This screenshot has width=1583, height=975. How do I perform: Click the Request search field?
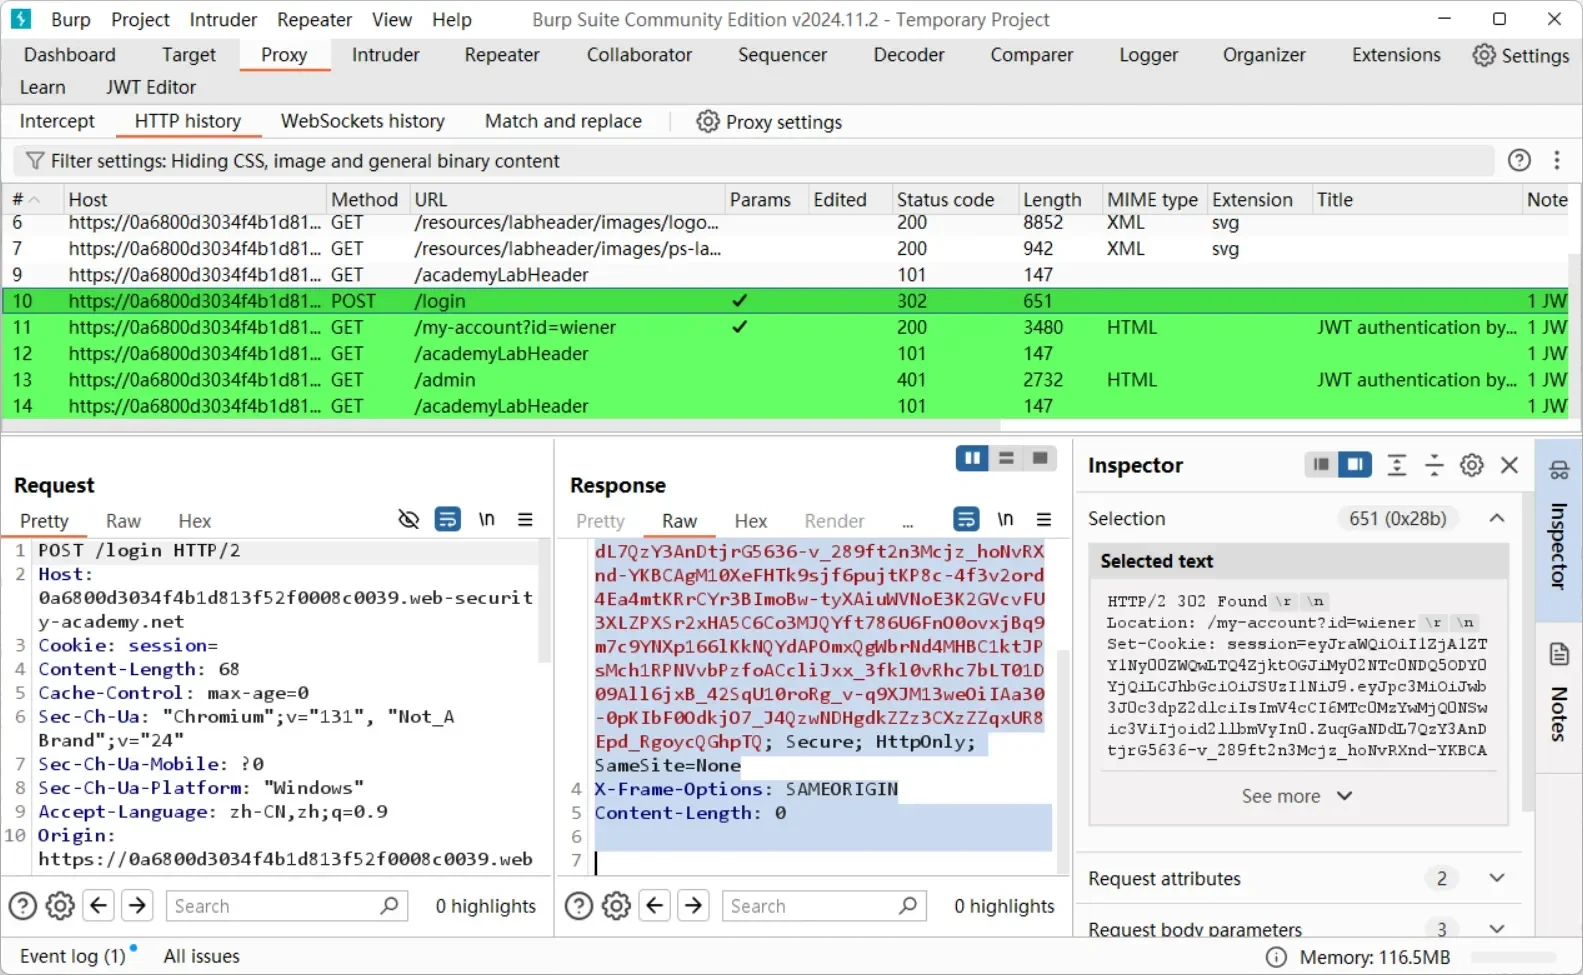click(x=287, y=906)
